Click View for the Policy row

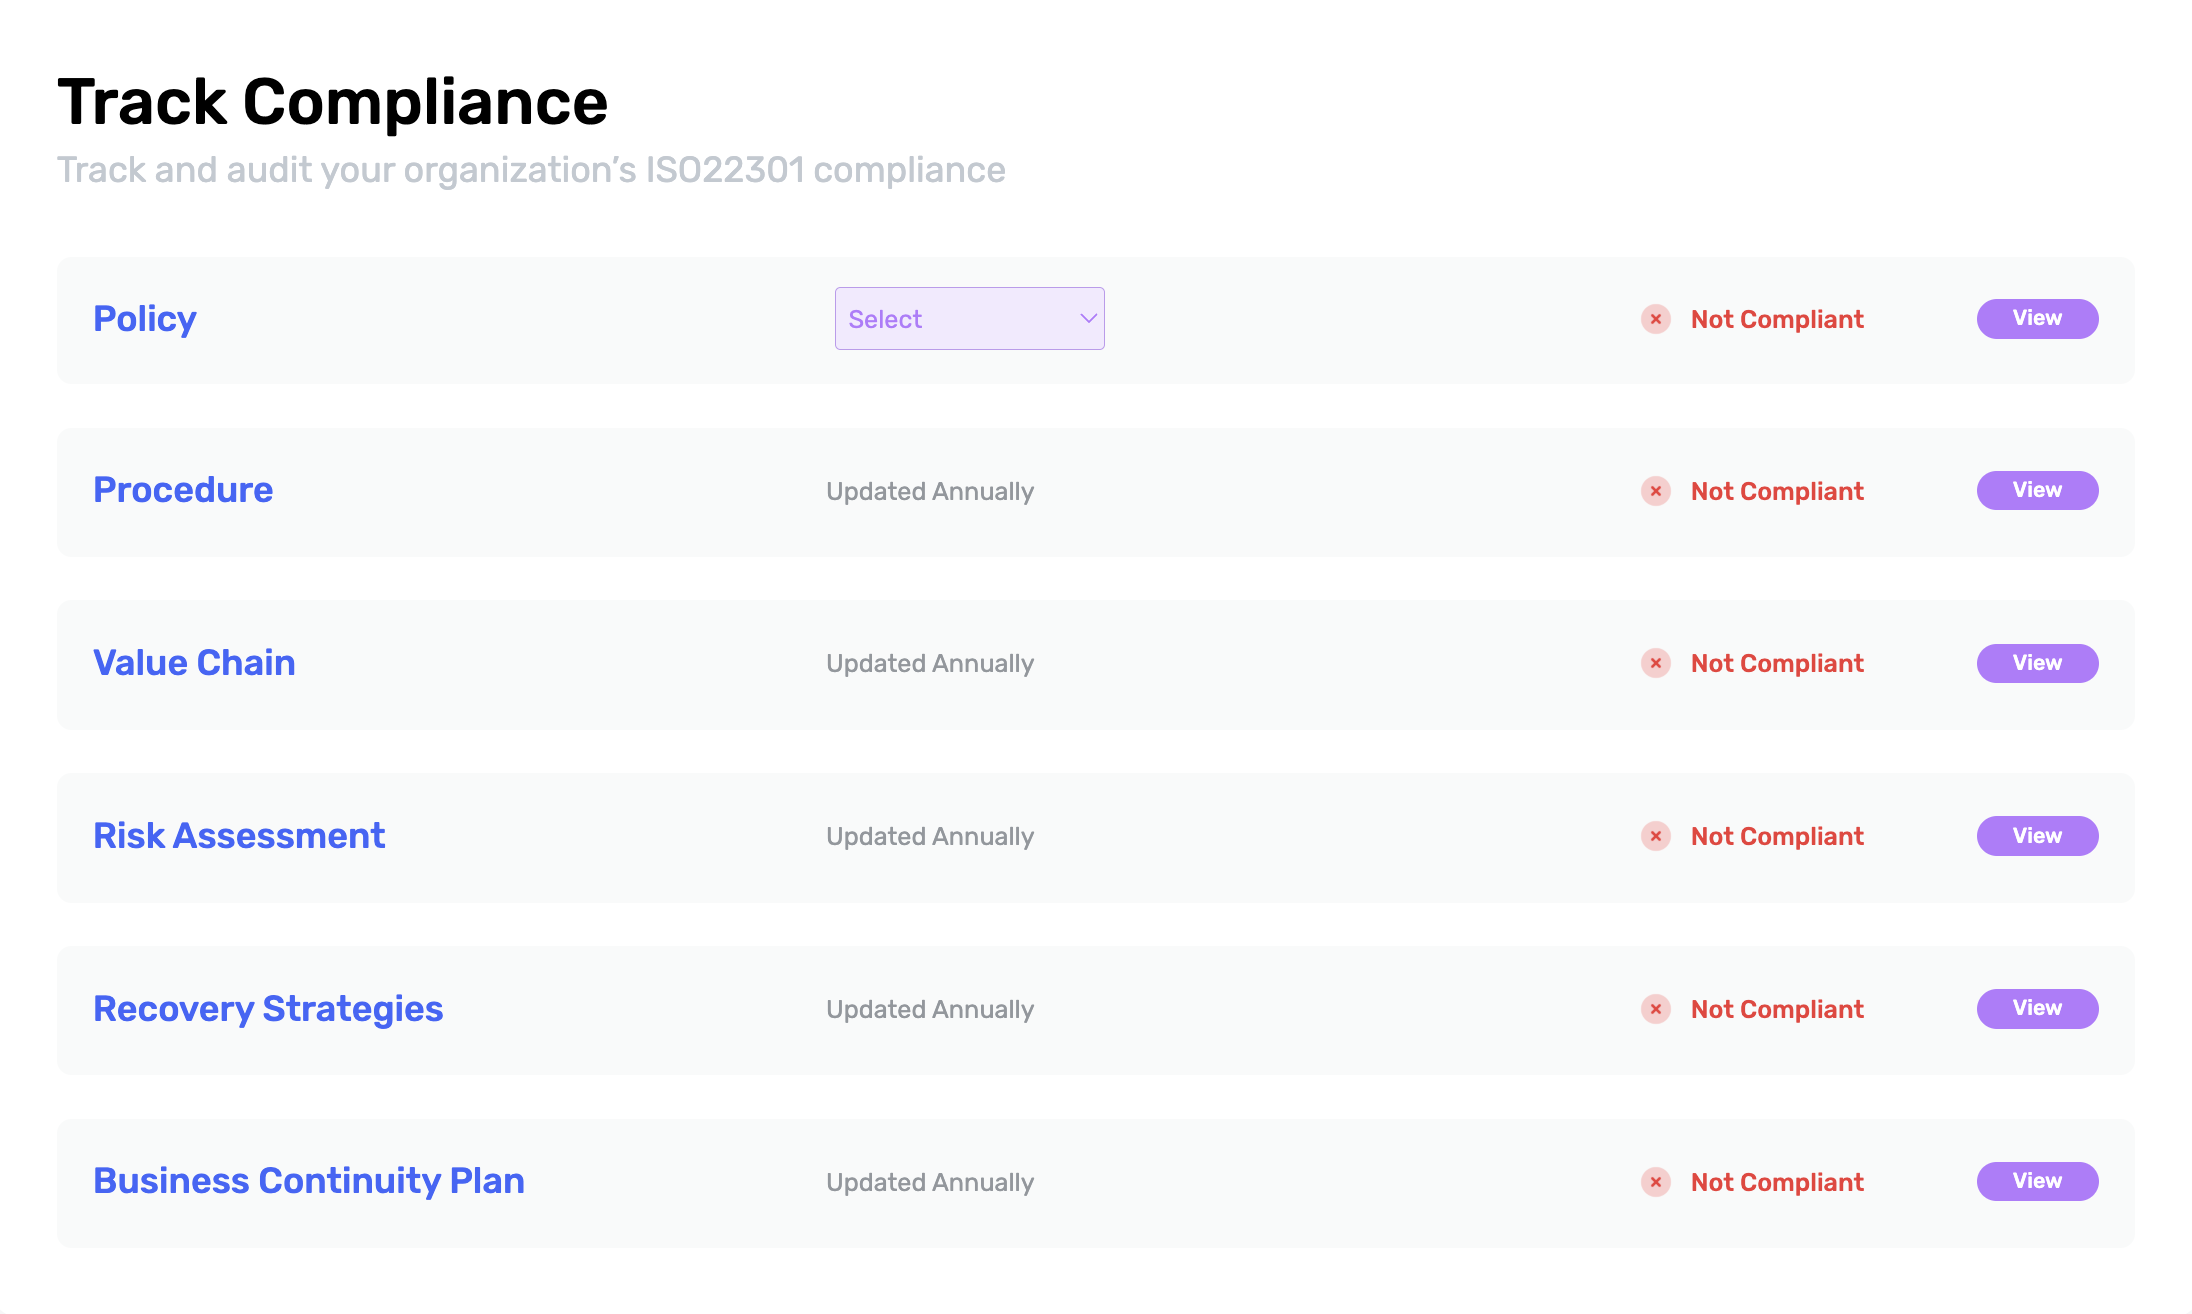tap(2037, 318)
